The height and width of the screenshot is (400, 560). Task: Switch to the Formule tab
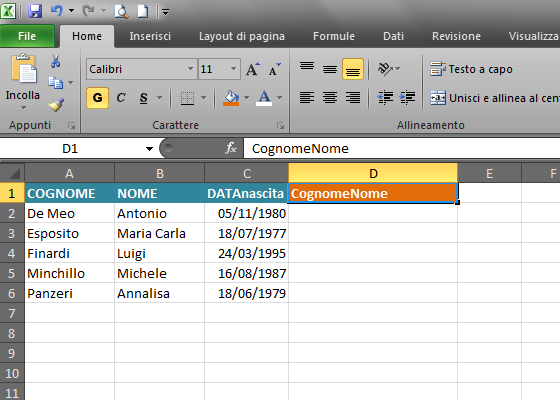click(x=334, y=36)
